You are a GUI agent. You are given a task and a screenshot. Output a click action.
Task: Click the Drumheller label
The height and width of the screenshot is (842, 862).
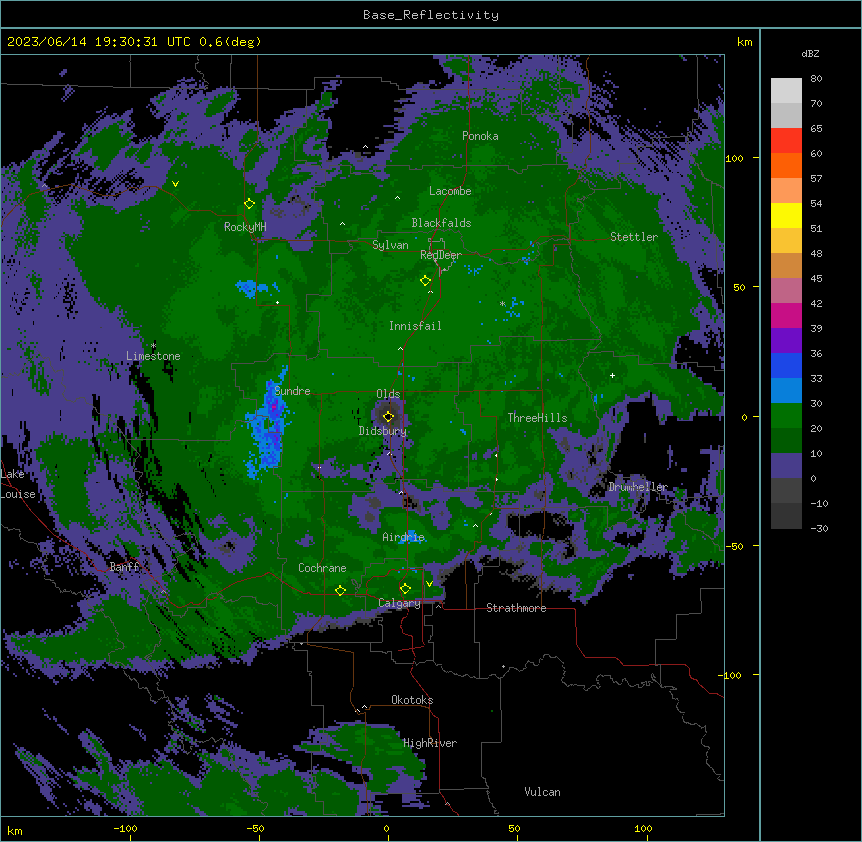pos(638,487)
